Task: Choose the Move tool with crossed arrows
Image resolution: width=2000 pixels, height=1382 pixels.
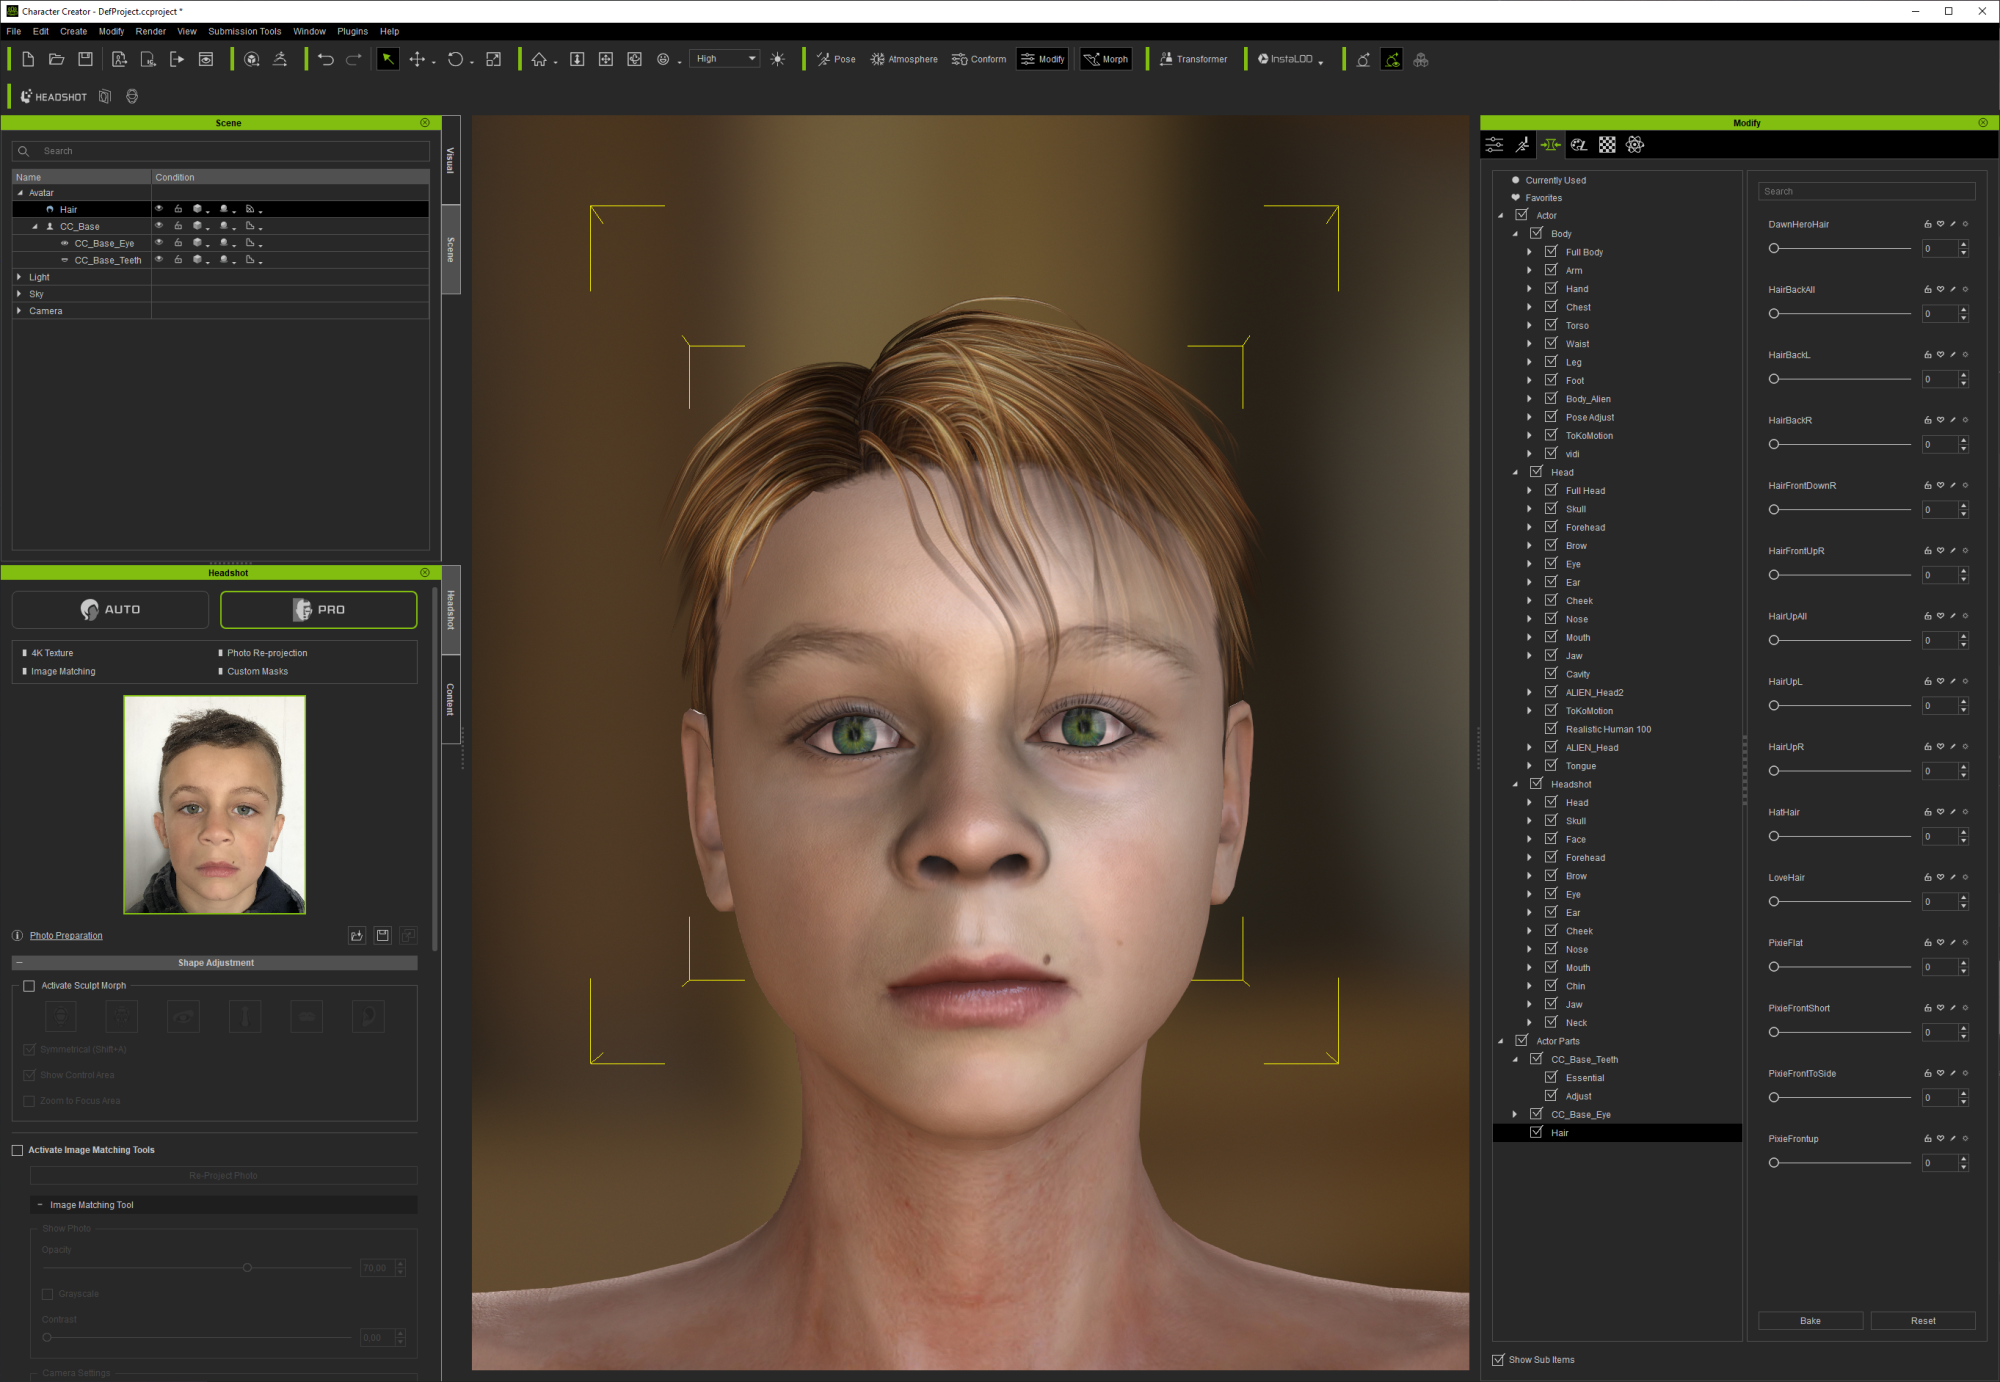Action: [x=417, y=59]
